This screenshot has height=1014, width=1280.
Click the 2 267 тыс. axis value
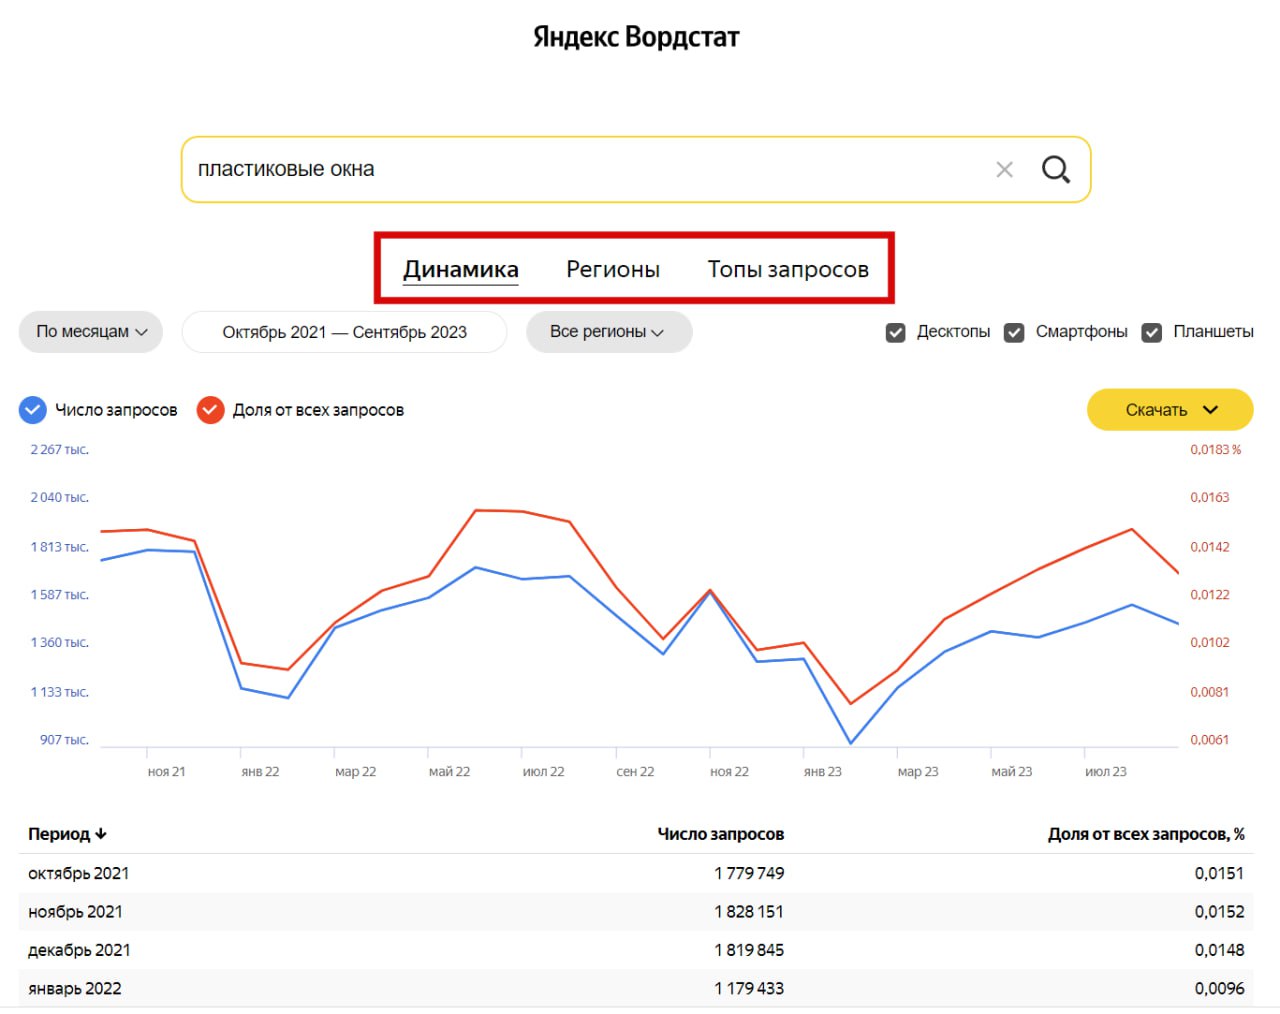(x=60, y=450)
